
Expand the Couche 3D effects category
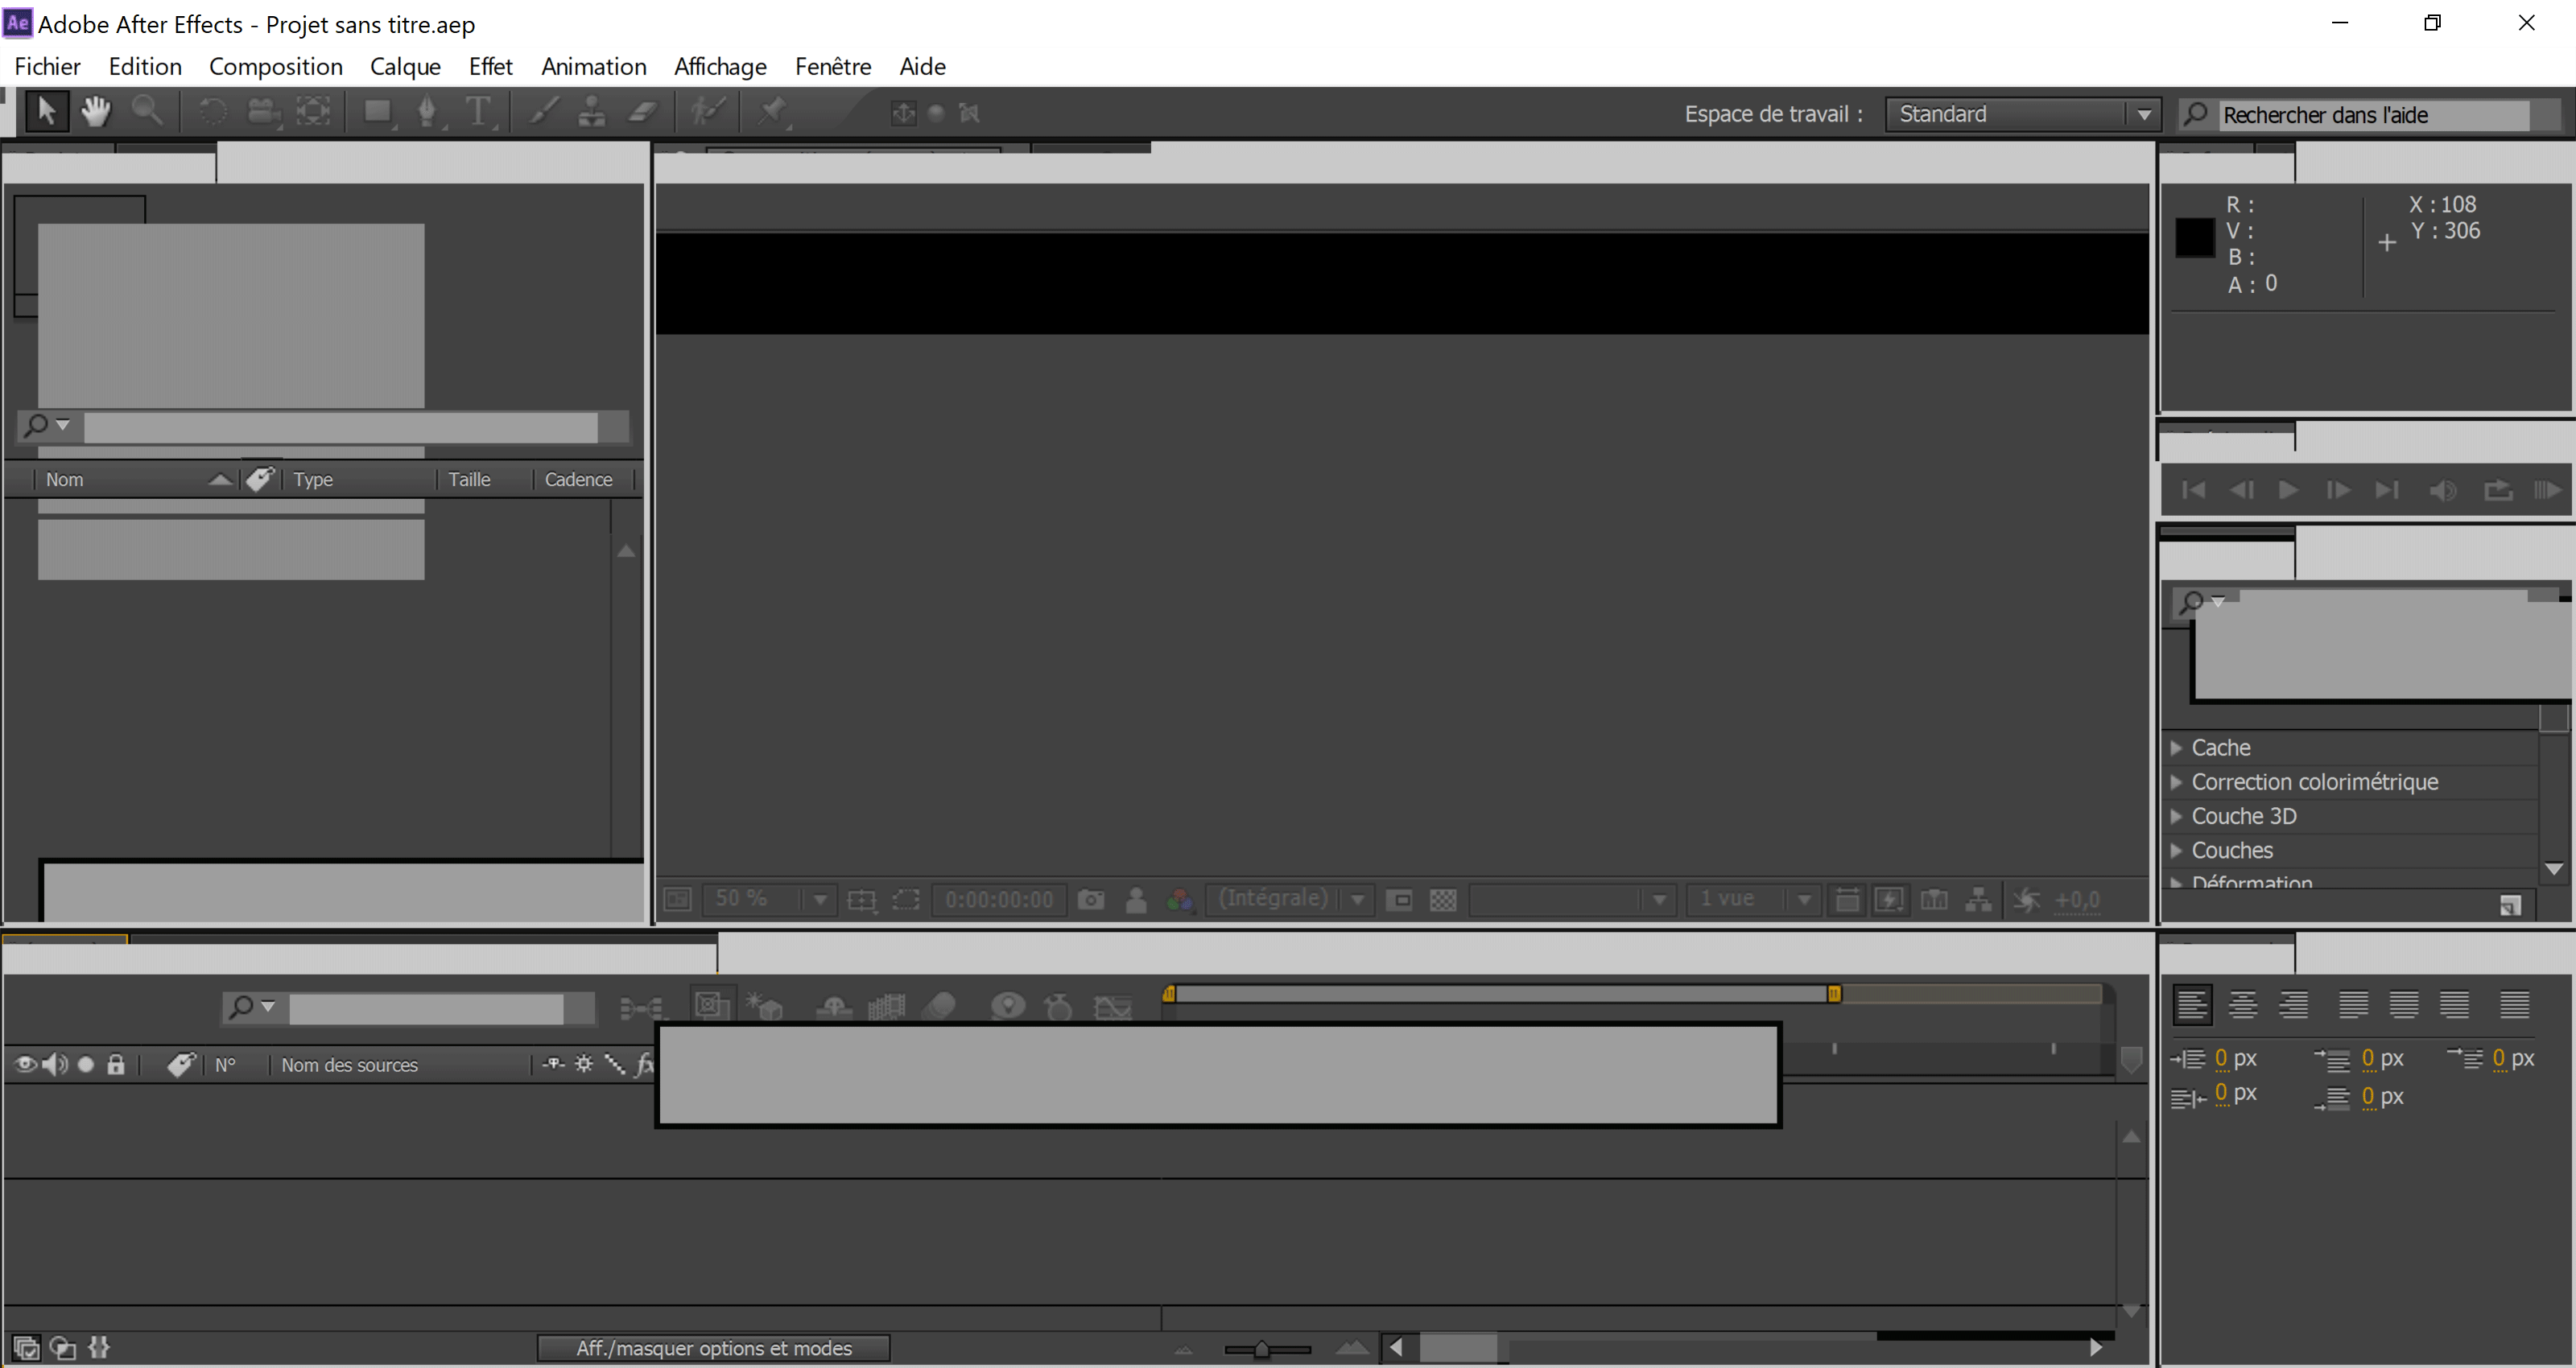click(x=2243, y=816)
